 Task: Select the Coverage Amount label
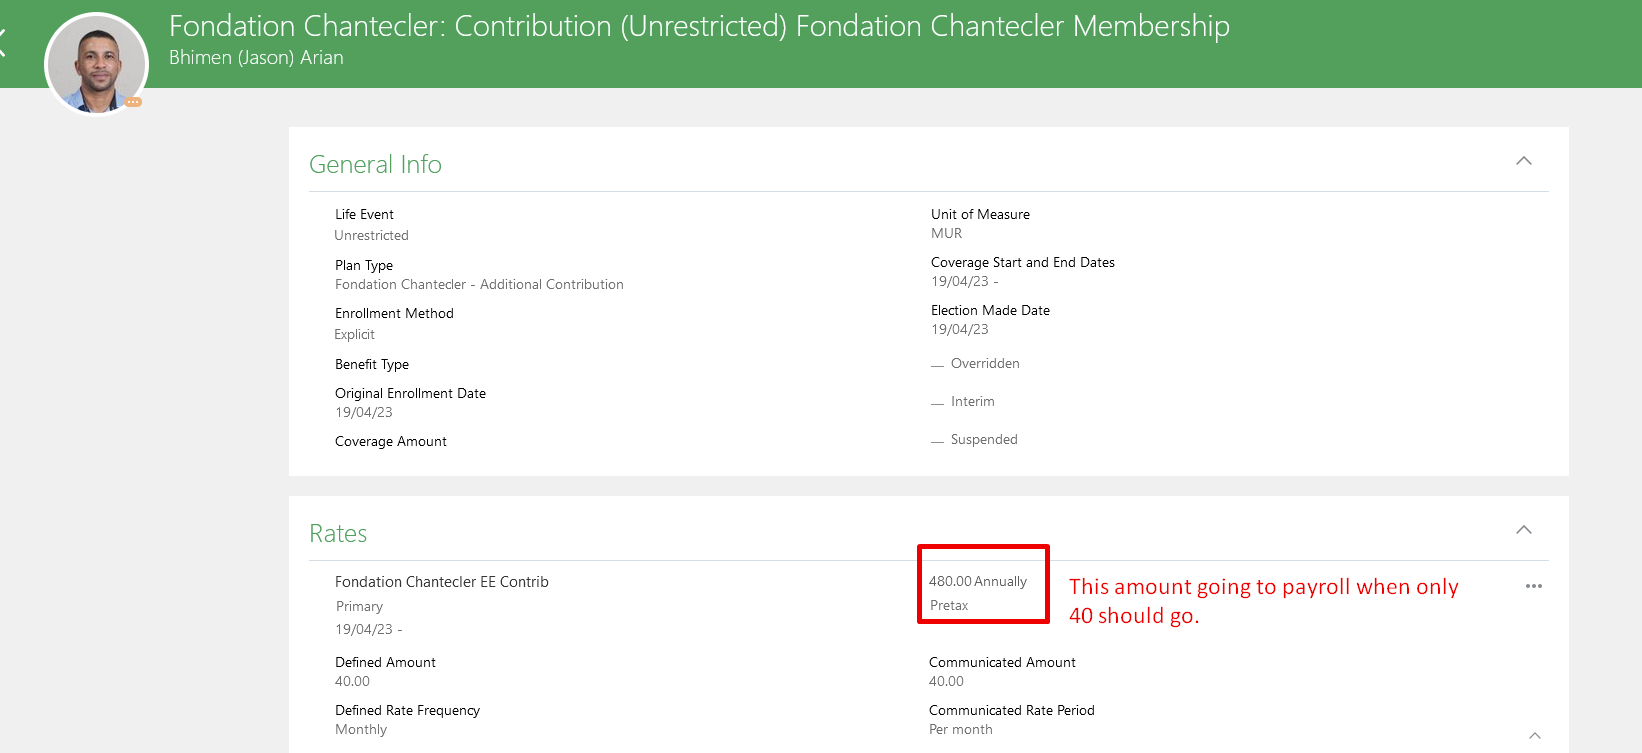391,441
